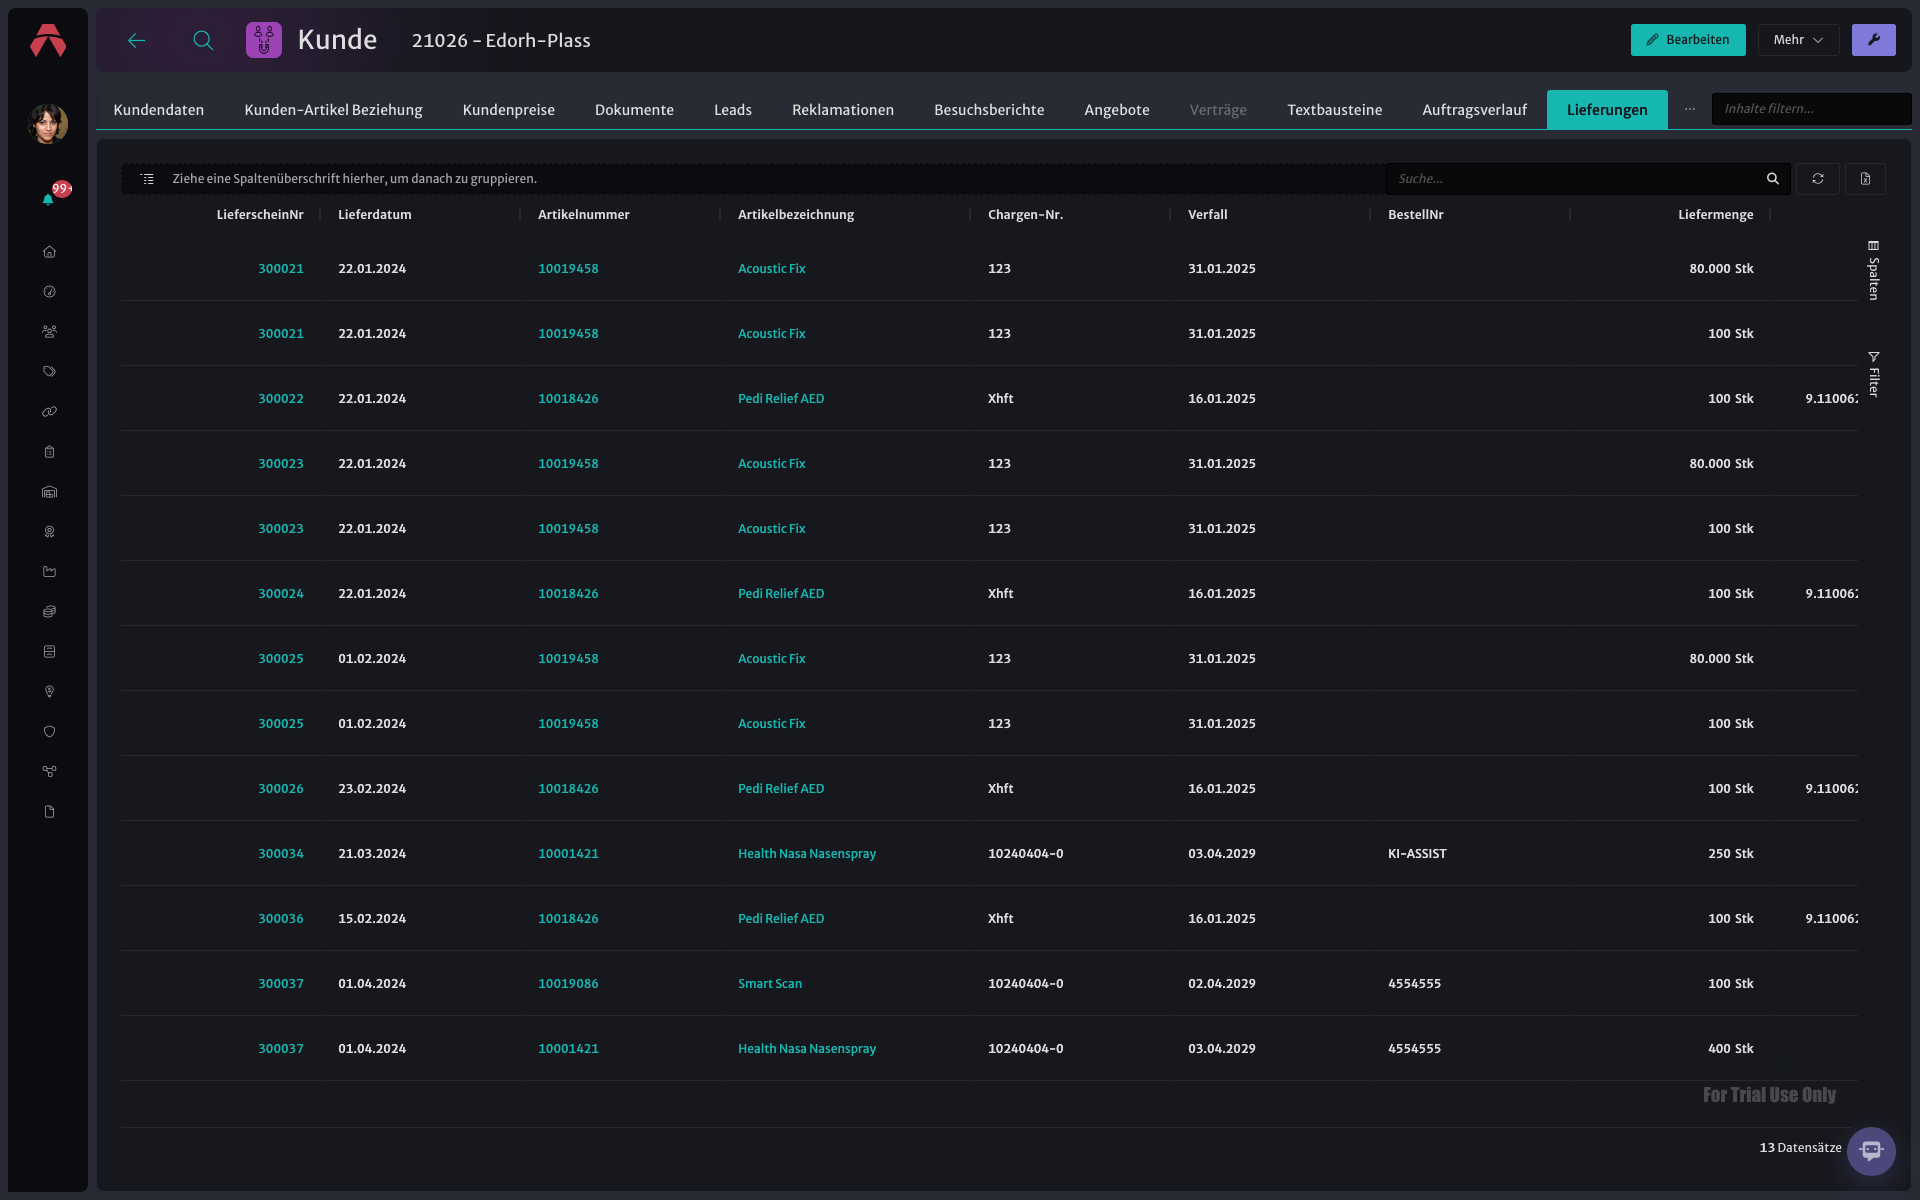Open the home icon in the sidebar
This screenshot has width=1920, height=1200.
click(49, 252)
